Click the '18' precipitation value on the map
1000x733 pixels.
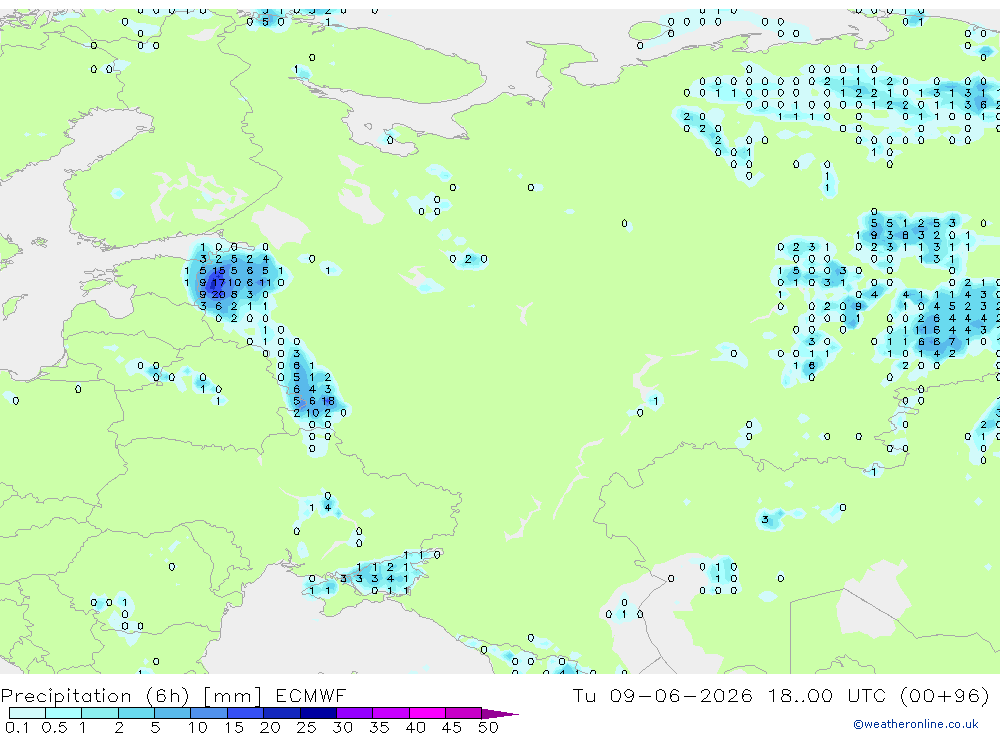tap(328, 401)
